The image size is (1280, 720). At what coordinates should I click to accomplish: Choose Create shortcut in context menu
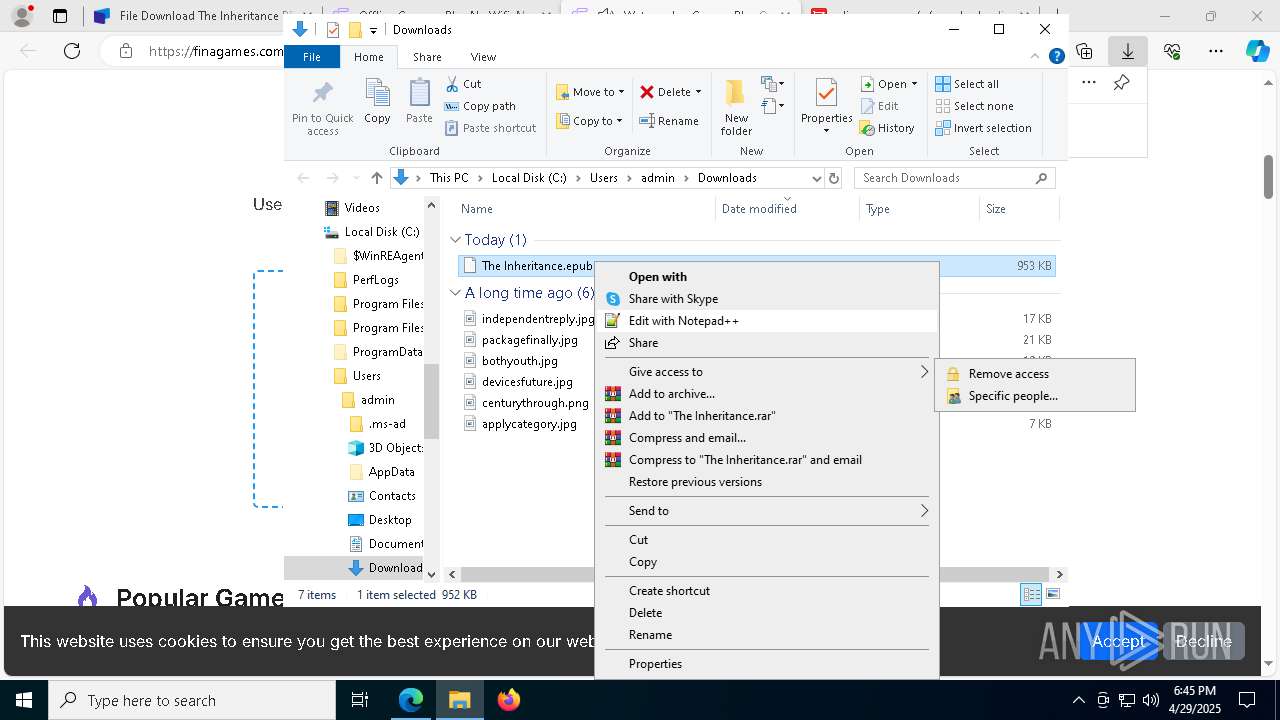click(766, 591)
